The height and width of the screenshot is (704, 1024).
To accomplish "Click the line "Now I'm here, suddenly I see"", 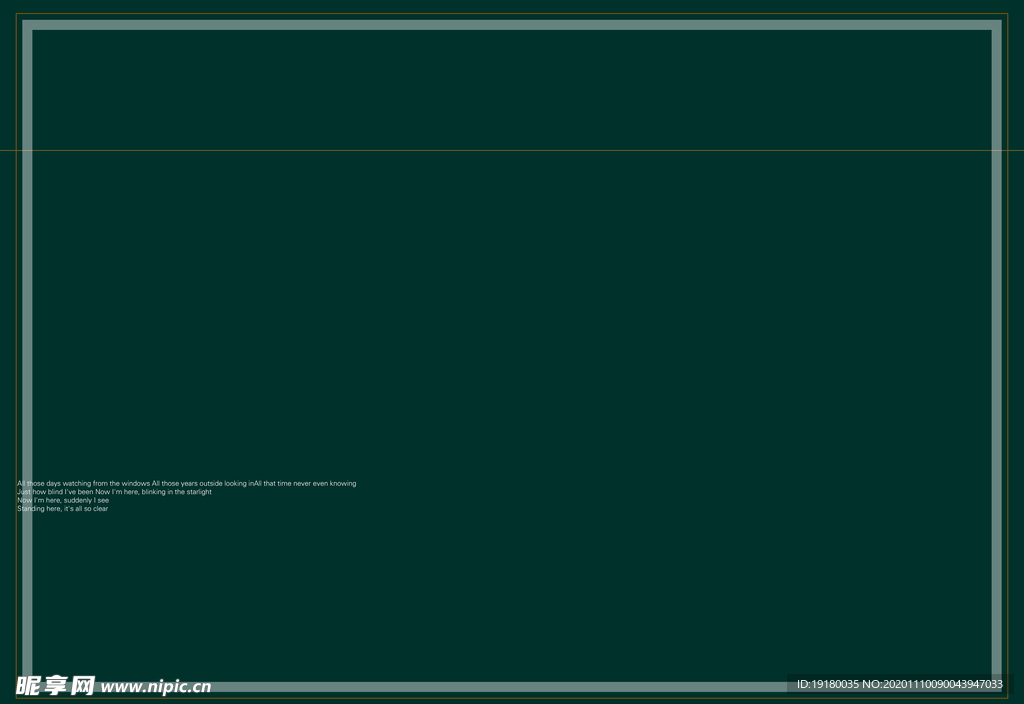I will (x=63, y=500).
